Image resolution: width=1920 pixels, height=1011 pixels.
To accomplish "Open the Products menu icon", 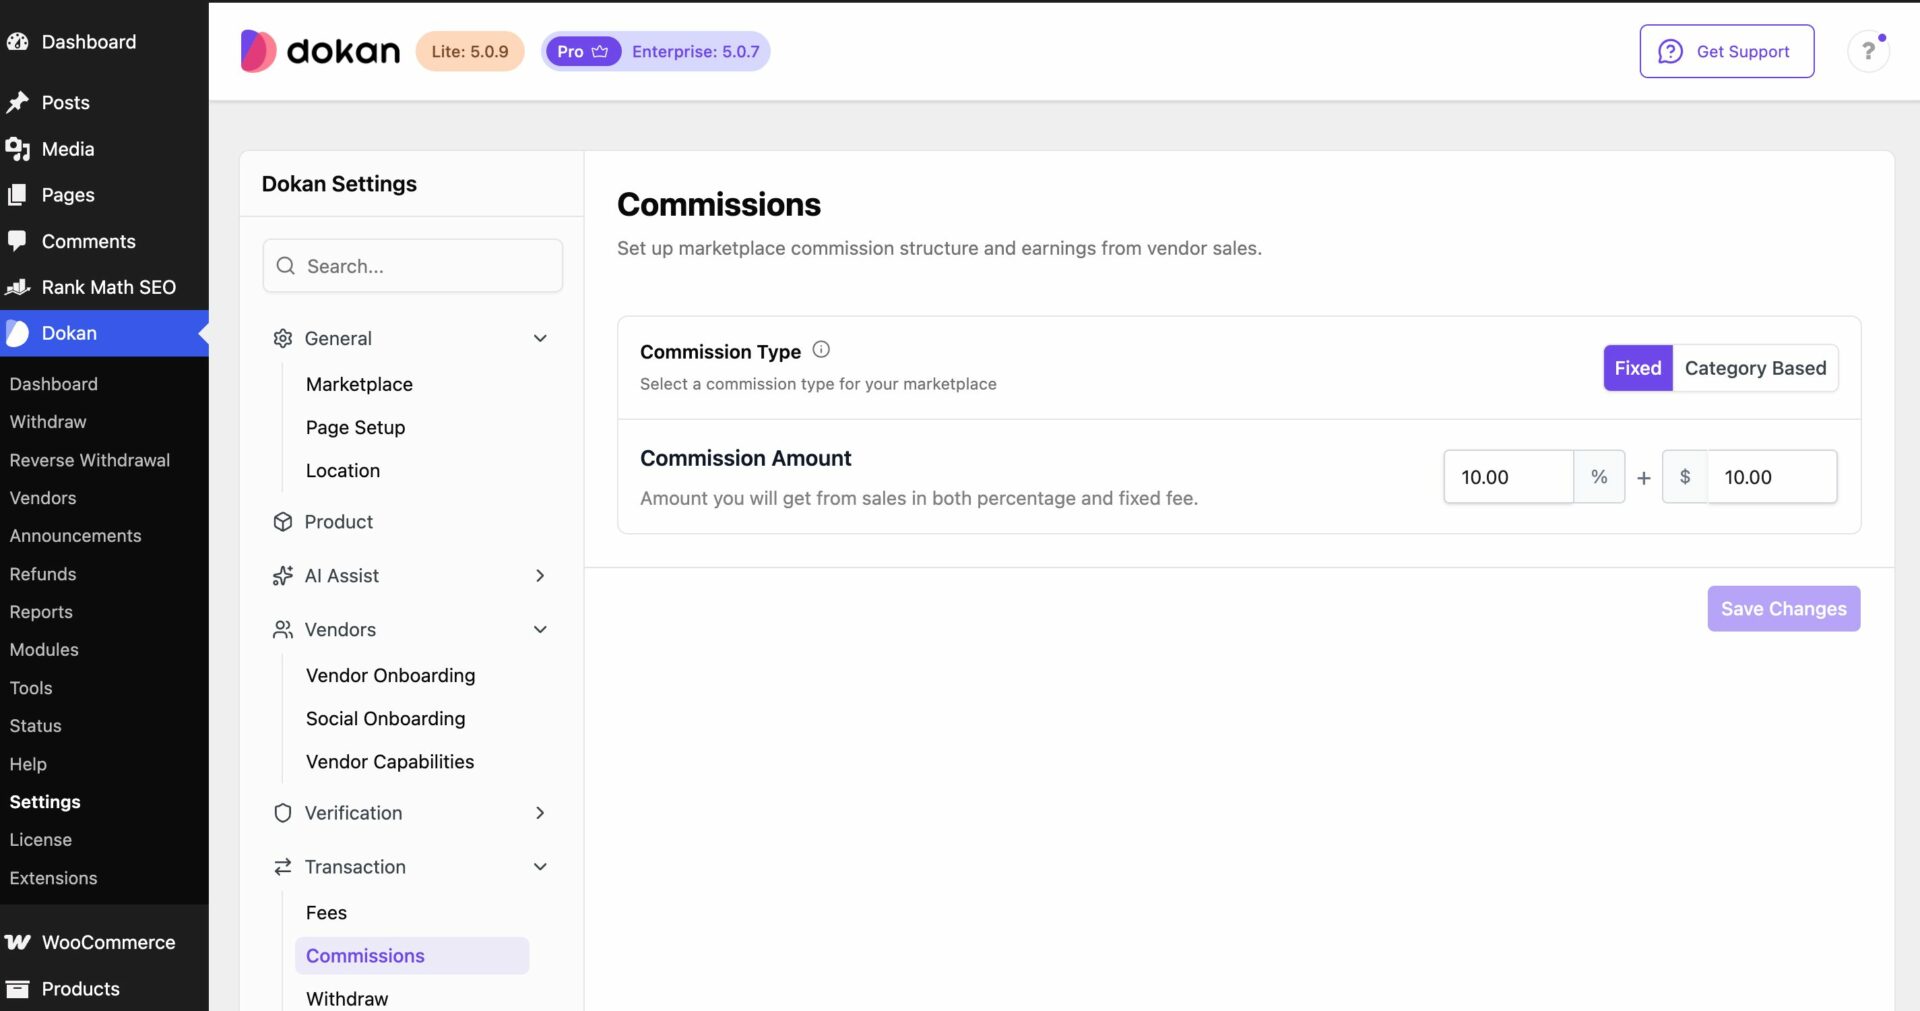I will pyautogui.click(x=17, y=989).
